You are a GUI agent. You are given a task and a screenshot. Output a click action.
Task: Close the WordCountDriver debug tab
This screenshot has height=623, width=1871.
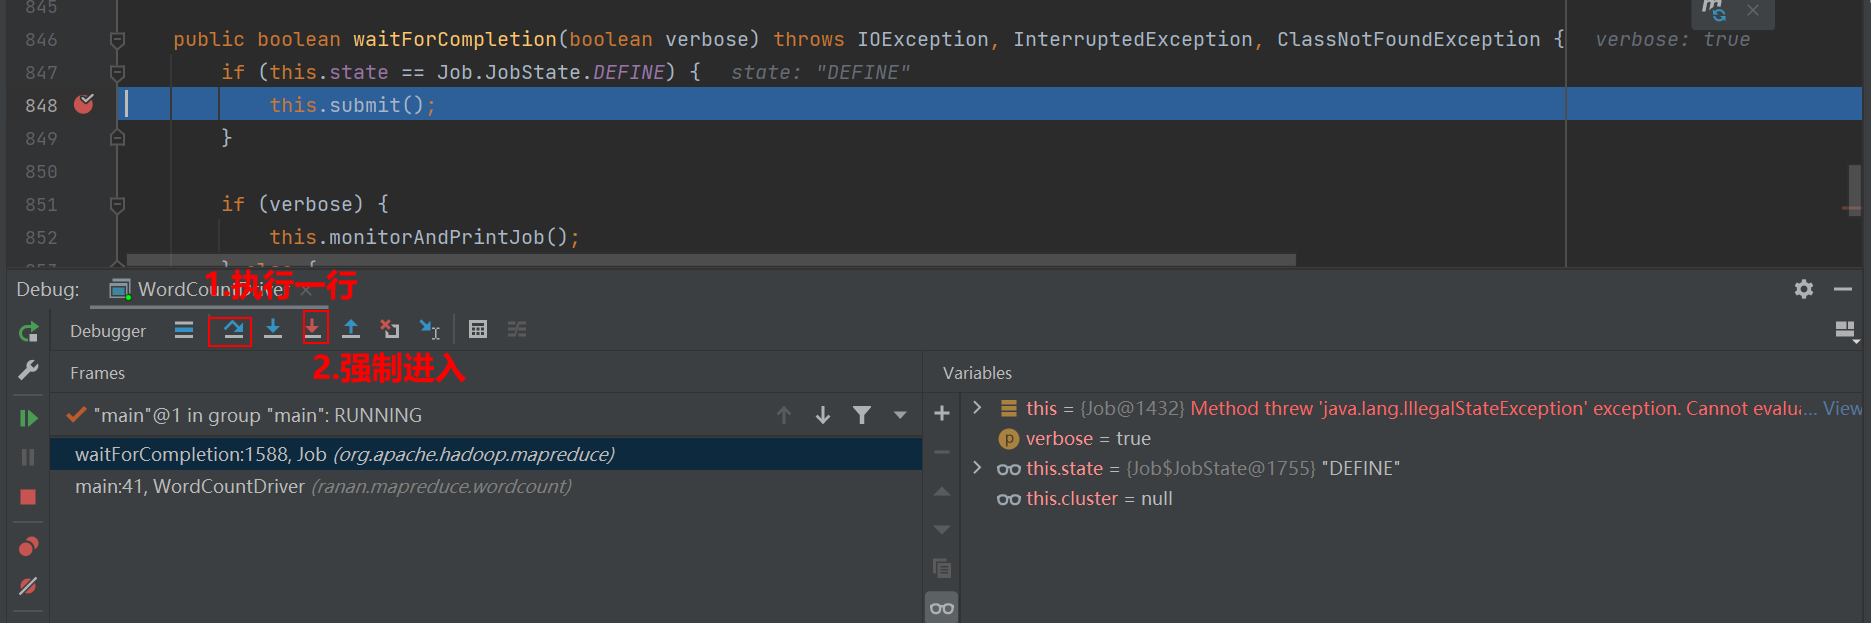pos(306,290)
